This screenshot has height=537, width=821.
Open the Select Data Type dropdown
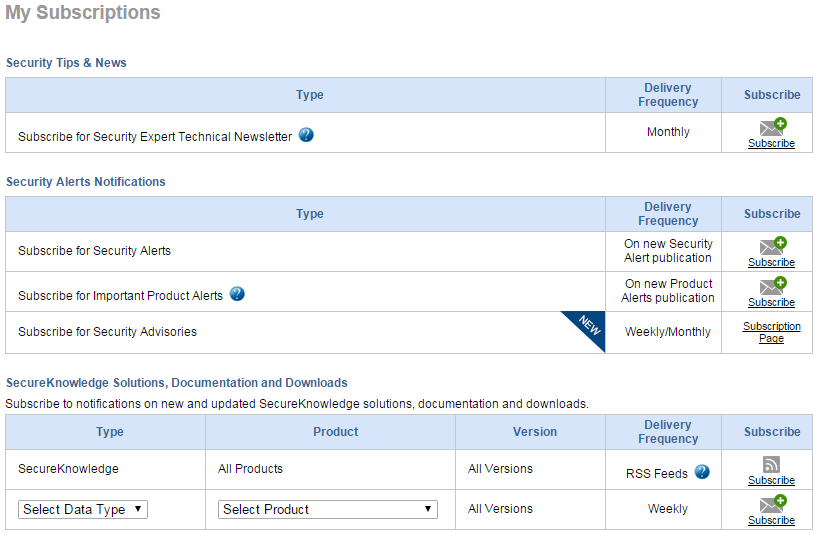pos(83,509)
